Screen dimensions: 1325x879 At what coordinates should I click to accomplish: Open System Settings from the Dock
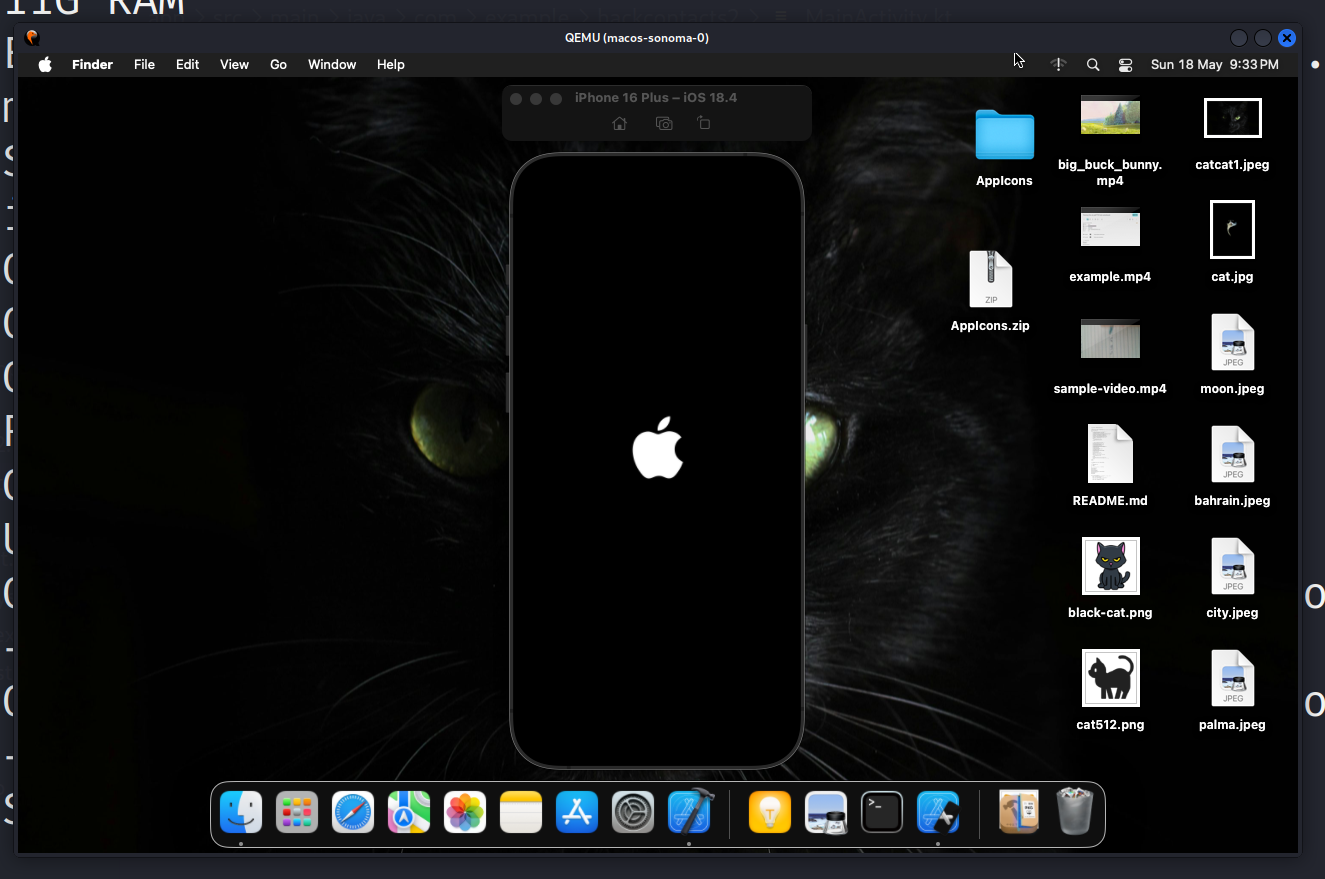(x=633, y=812)
